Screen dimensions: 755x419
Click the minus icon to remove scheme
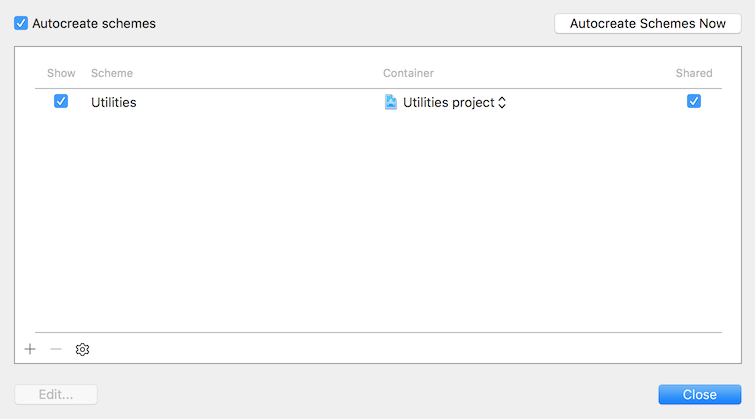point(56,349)
